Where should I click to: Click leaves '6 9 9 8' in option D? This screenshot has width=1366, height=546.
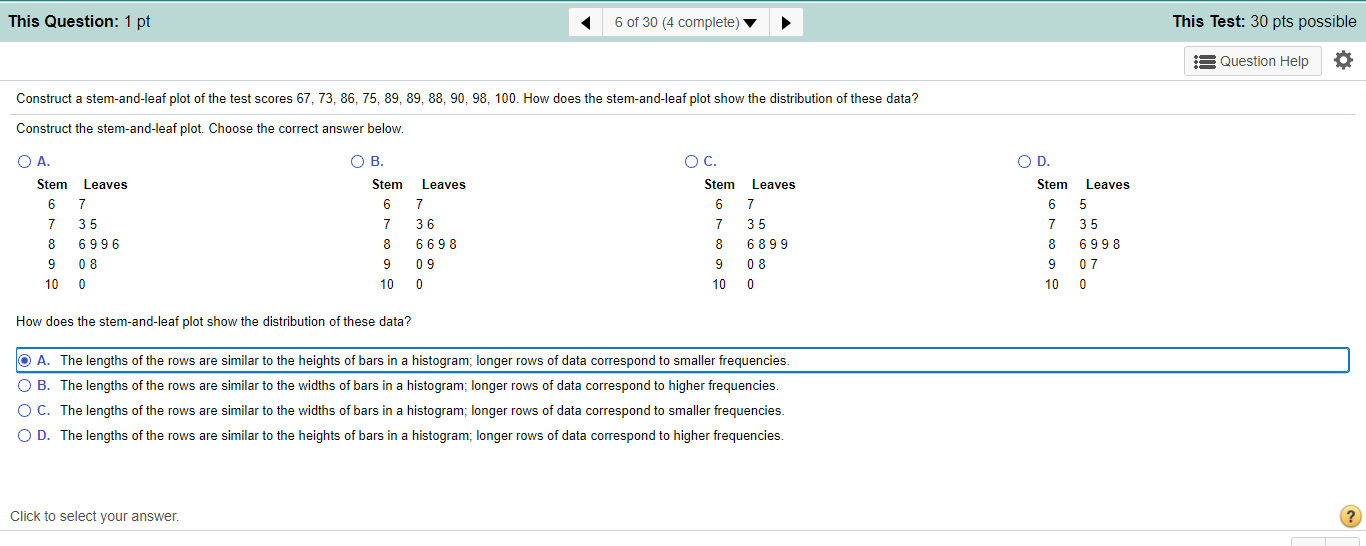click(1100, 244)
